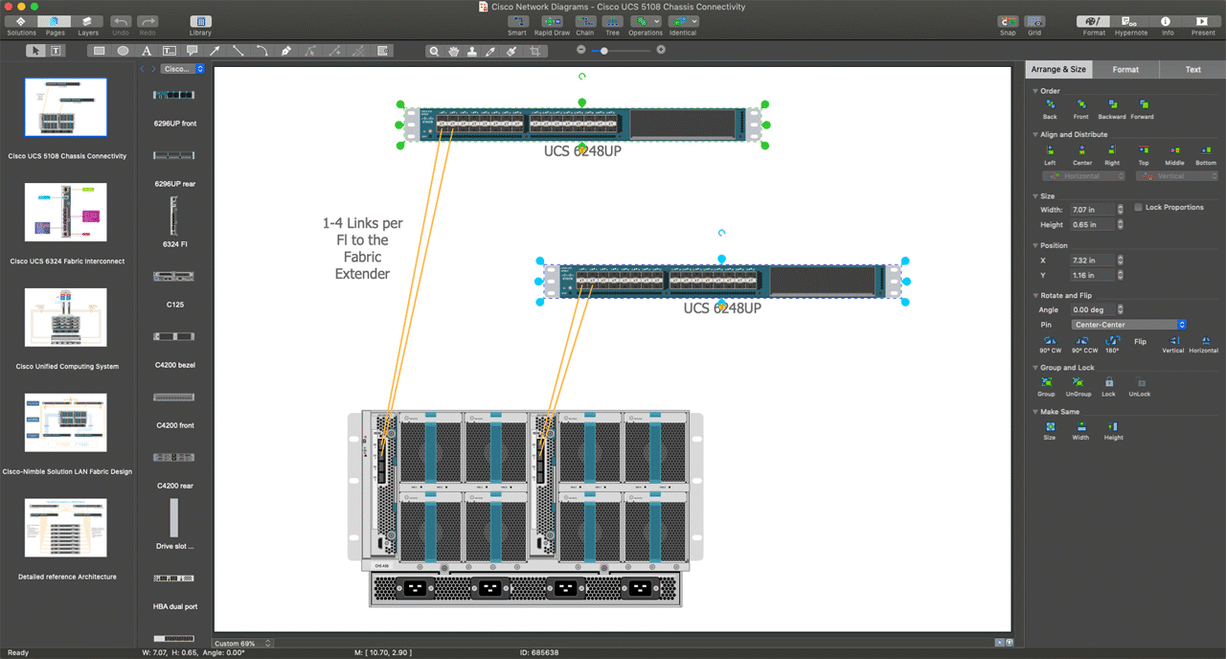Image resolution: width=1227 pixels, height=659 pixels.
Task: Open the Library panel icon
Action: click(200, 21)
